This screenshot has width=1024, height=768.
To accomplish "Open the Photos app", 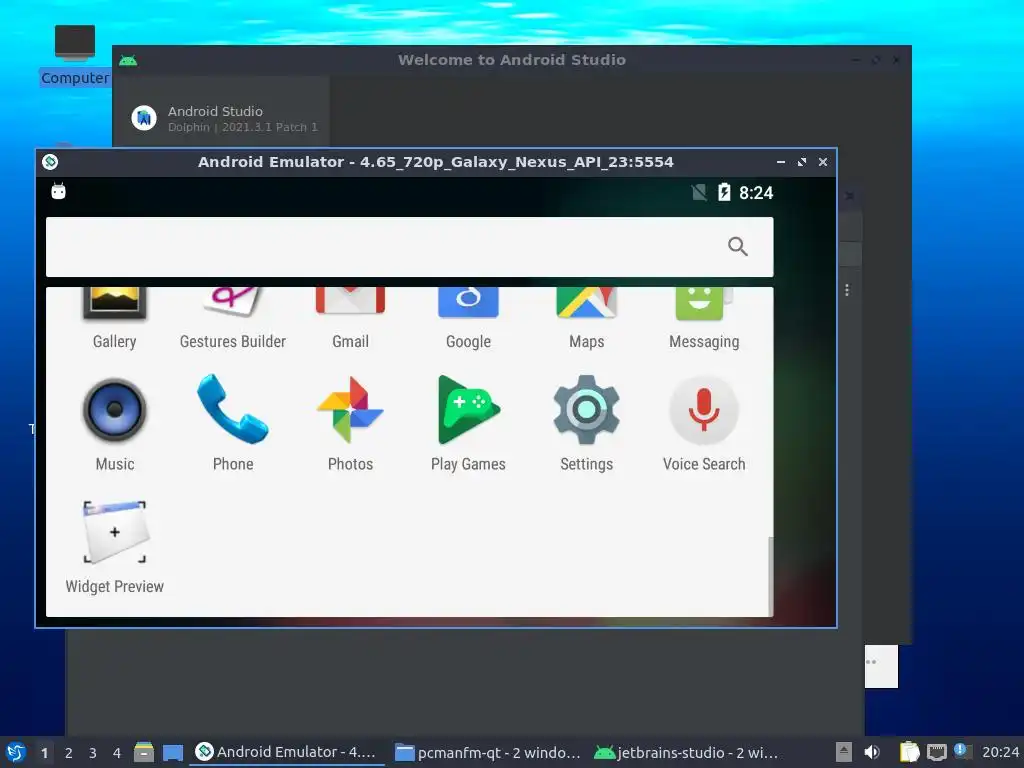I will click(351, 423).
